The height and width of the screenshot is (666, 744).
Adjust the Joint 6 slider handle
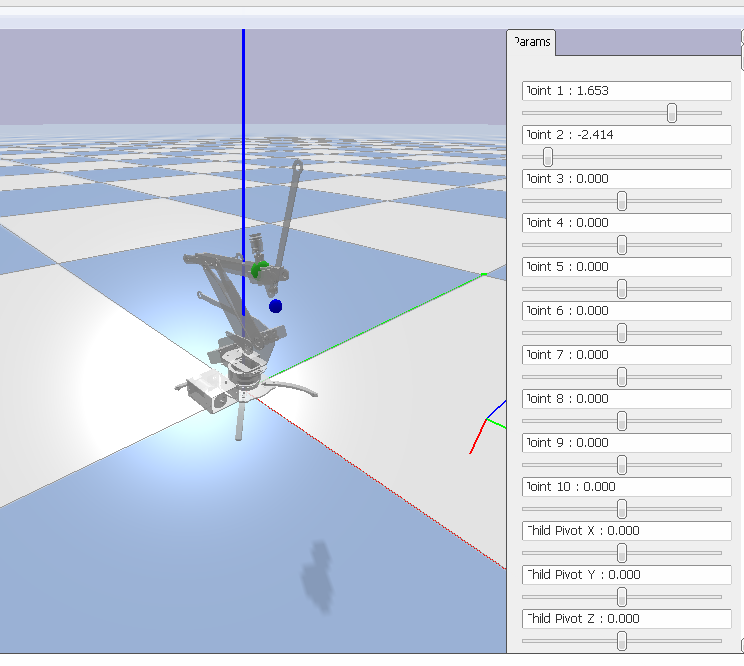[x=622, y=333]
